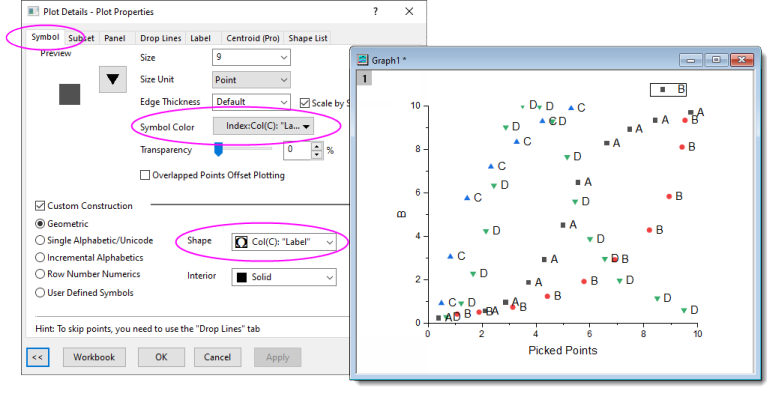767x403 pixels.
Task: Click the Plot Details window icon
Action: (x=33, y=12)
